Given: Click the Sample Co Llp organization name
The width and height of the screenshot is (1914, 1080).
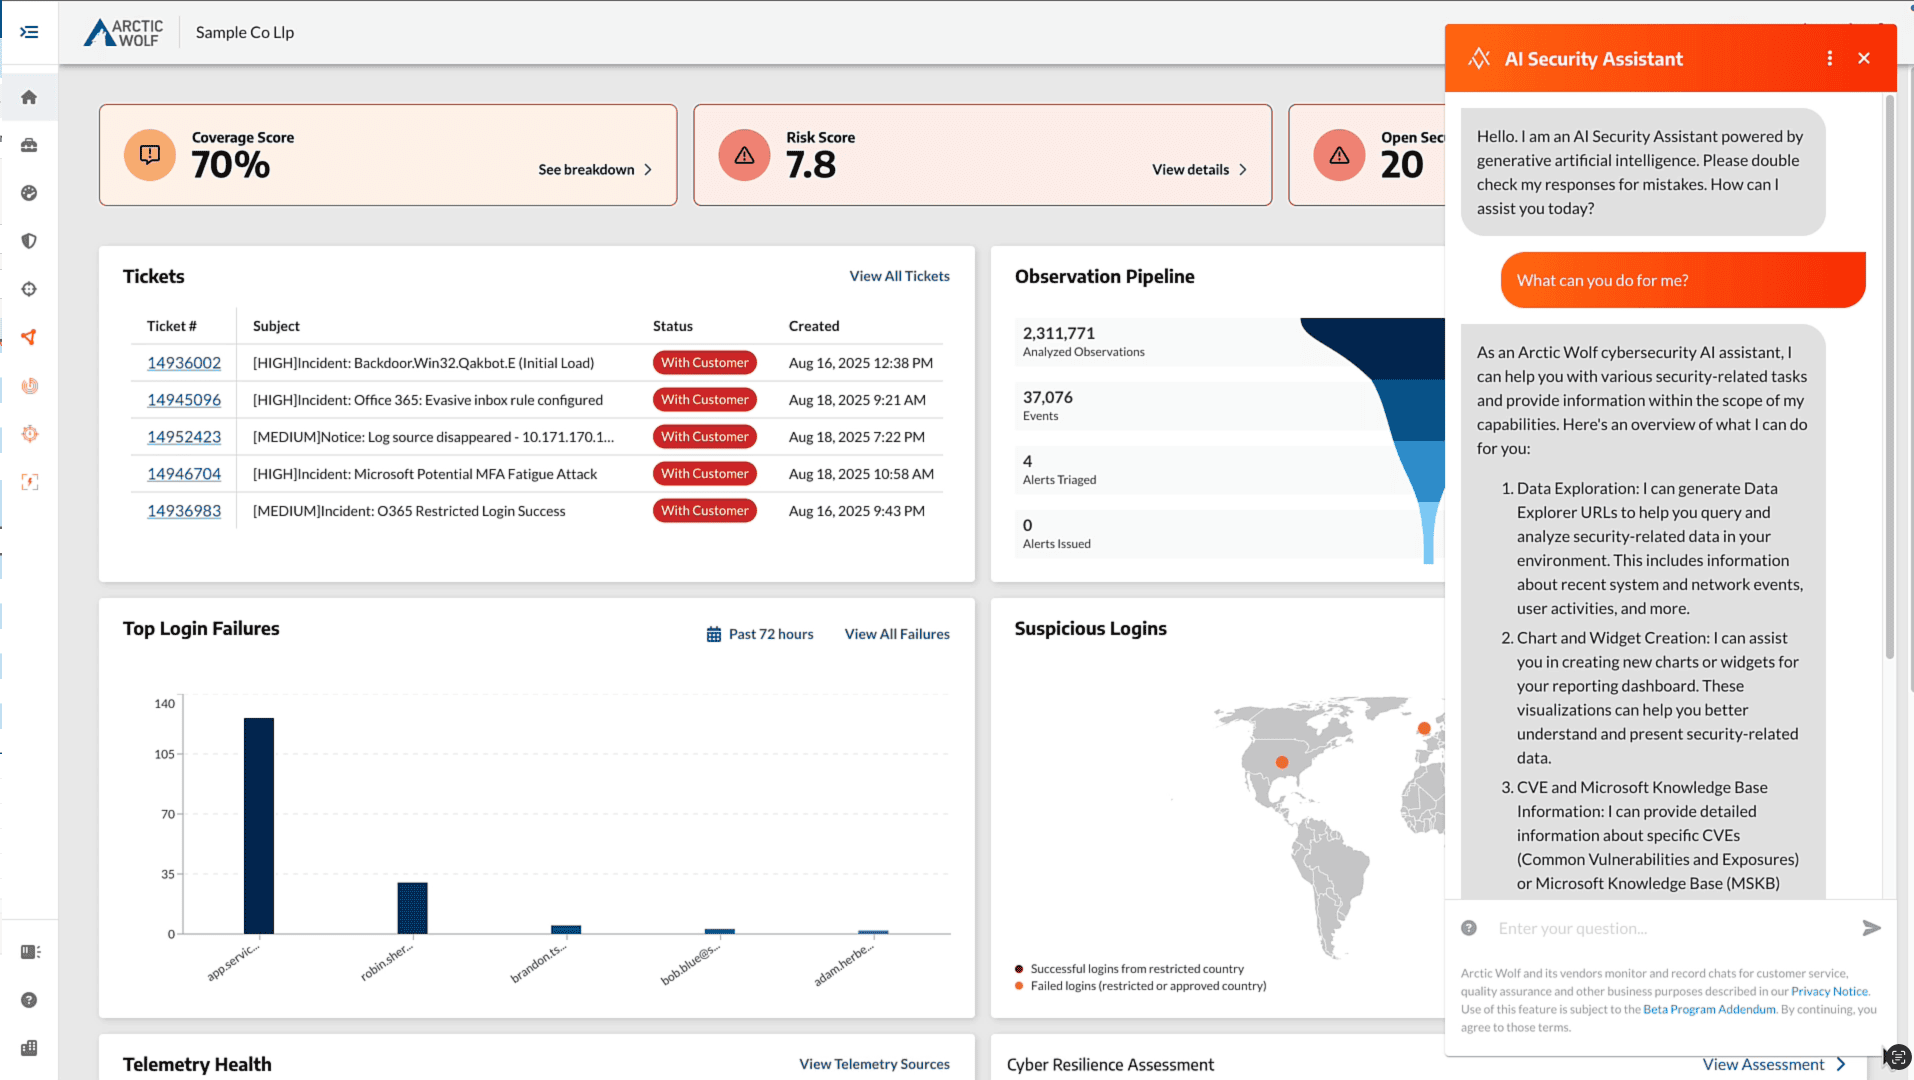Looking at the screenshot, I should pyautogui.click(x=245, y=32).
